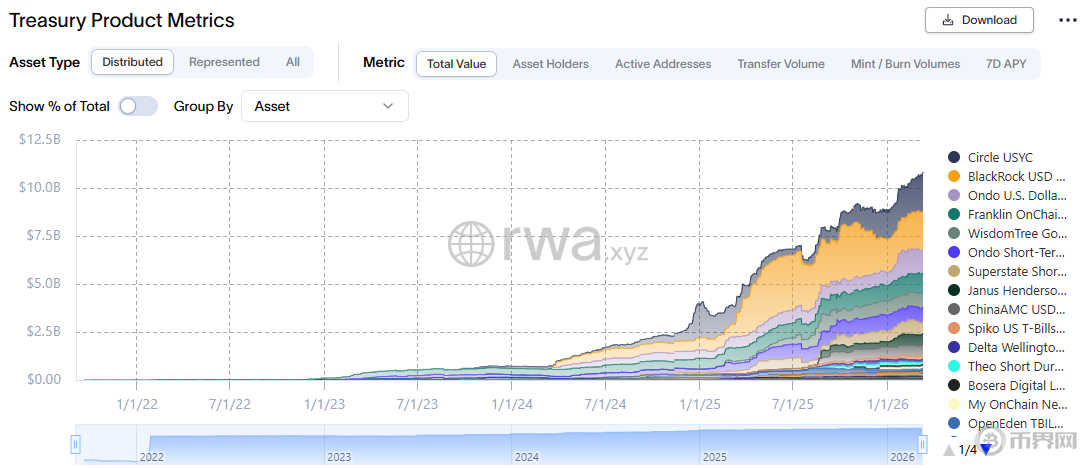The height and width of the screenshot is (468, 1088).
Task: Switch metric to Asset Holders
Action: [x=550, y=64]
